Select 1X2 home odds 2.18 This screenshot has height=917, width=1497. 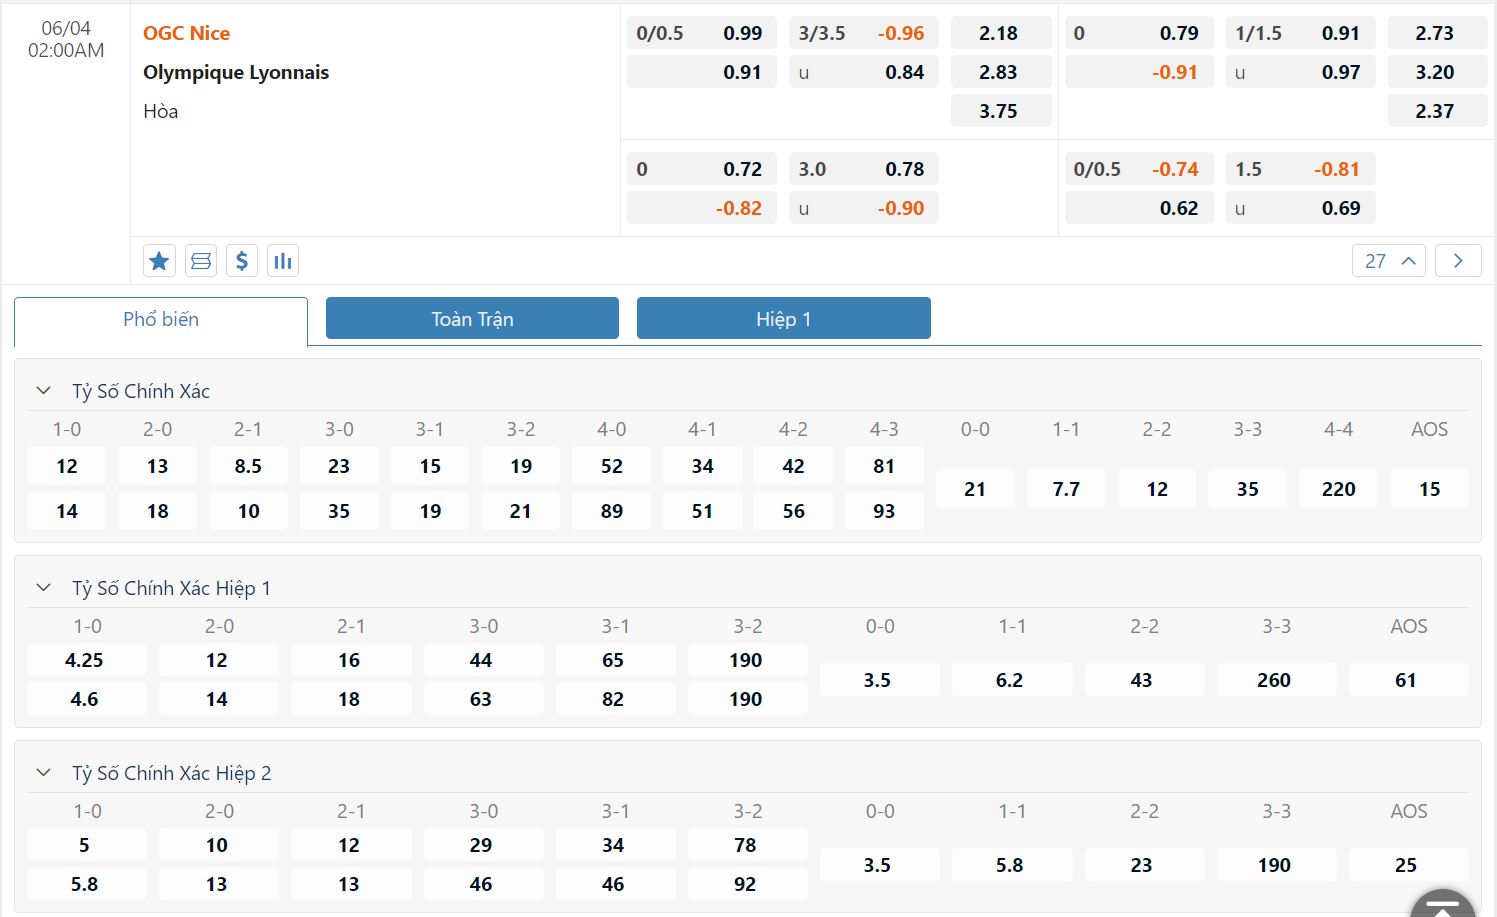(1001, 33)
